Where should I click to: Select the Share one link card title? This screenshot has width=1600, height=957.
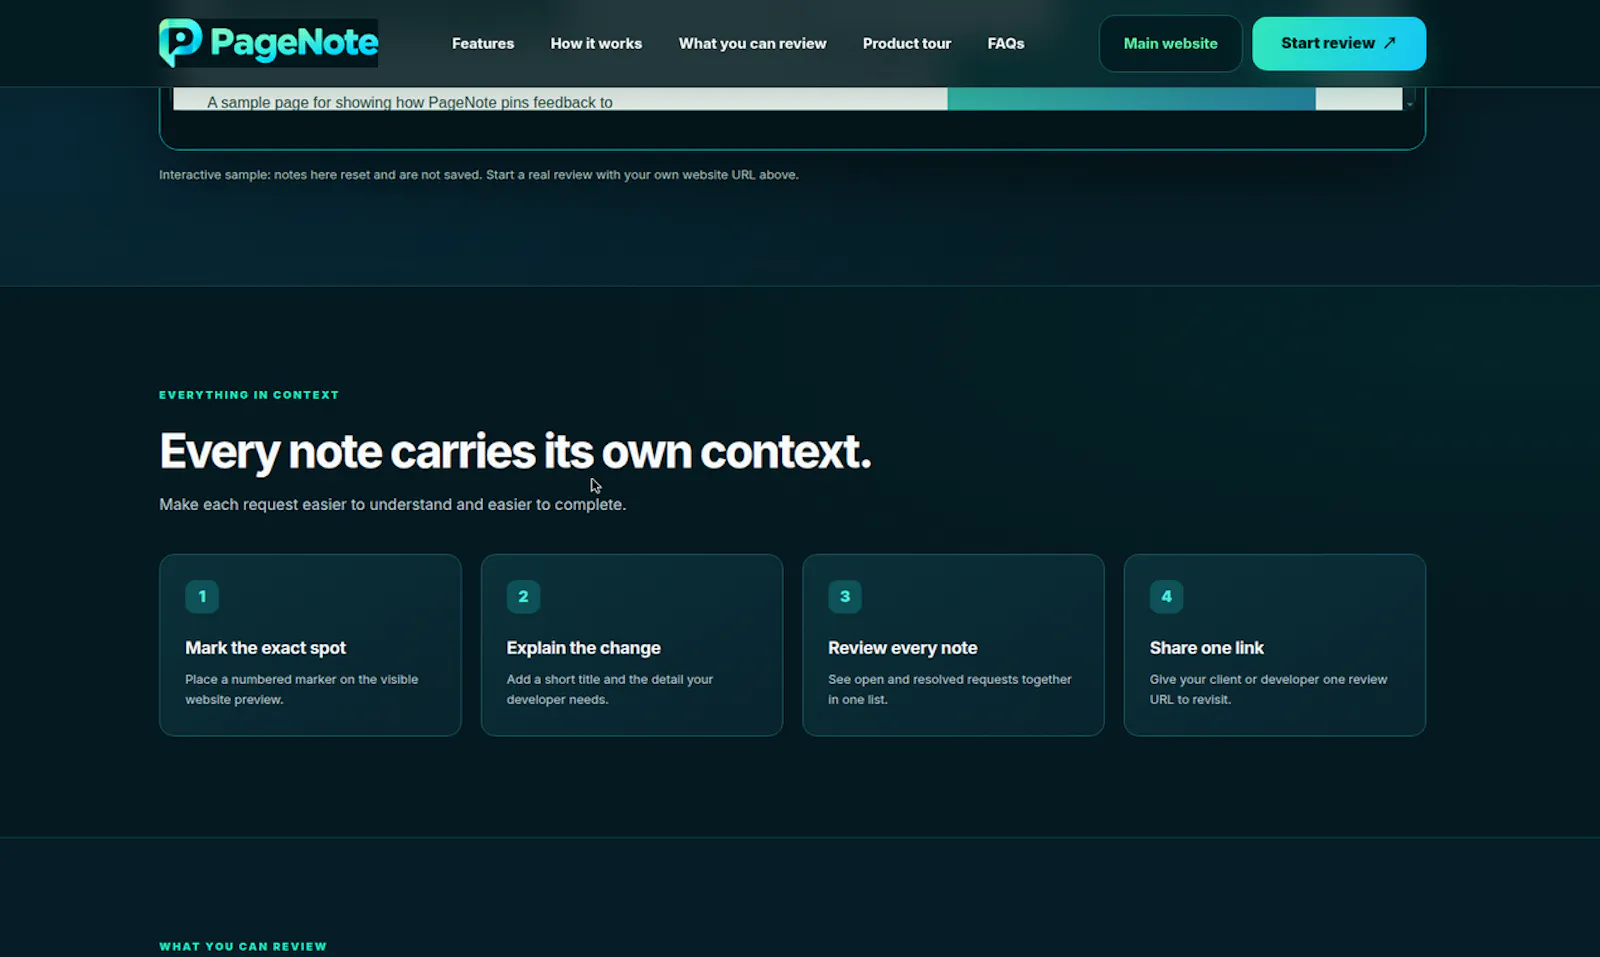1206,648
